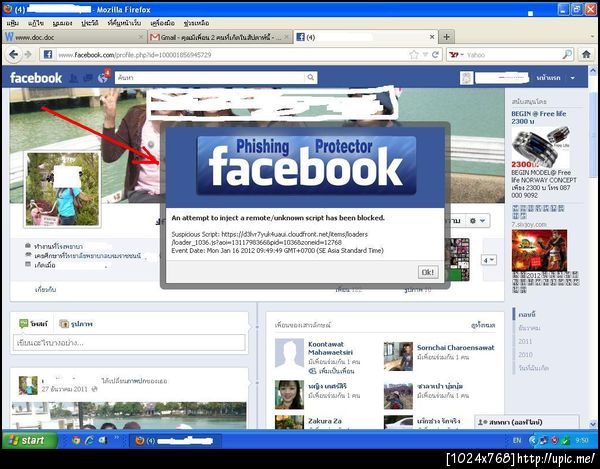The height and width of the screenshot is (469, 600).
Task: Click the warrior game advertisement image
Action: pyautogui.click(x=539, y=251)
